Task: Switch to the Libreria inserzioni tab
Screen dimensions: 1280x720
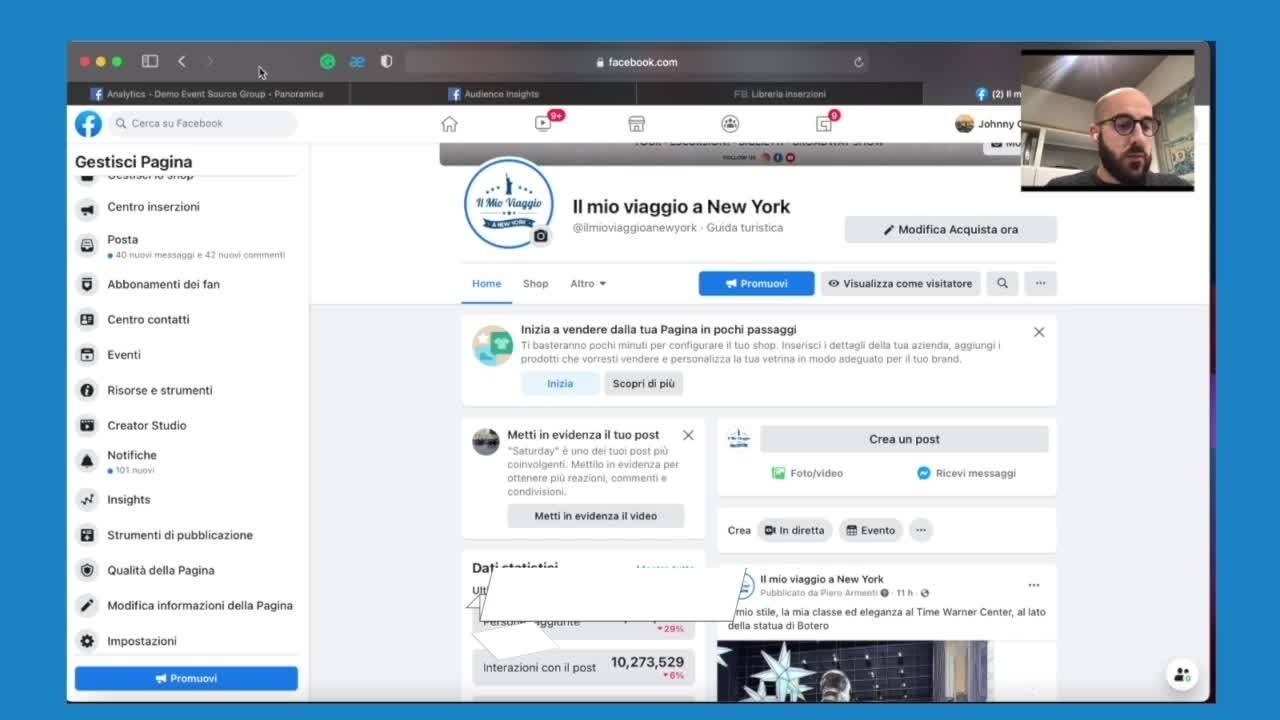Action: point(779,94)
